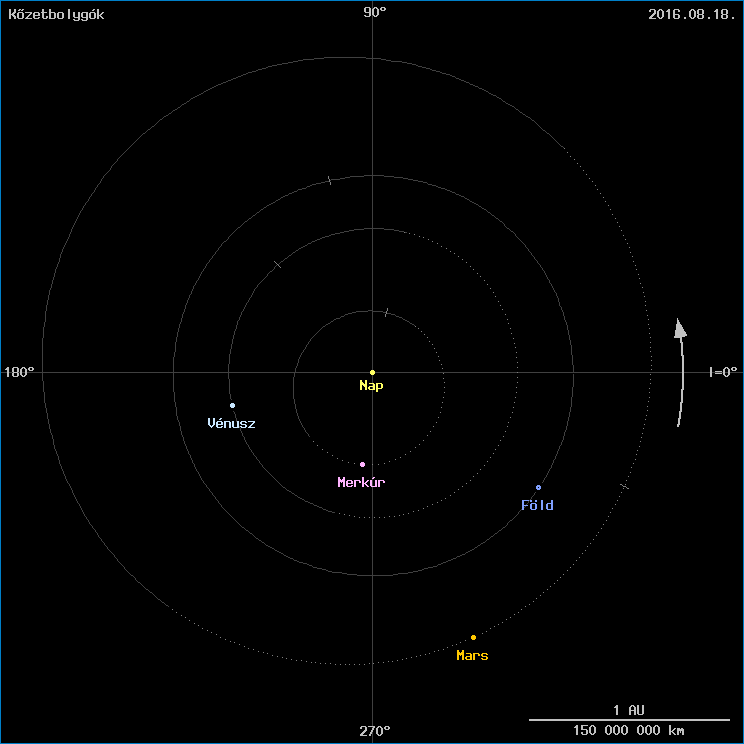The height and width of the screenshot is (744, 744).
Task: Select the 'Föld' label
Action: (537, 505)
